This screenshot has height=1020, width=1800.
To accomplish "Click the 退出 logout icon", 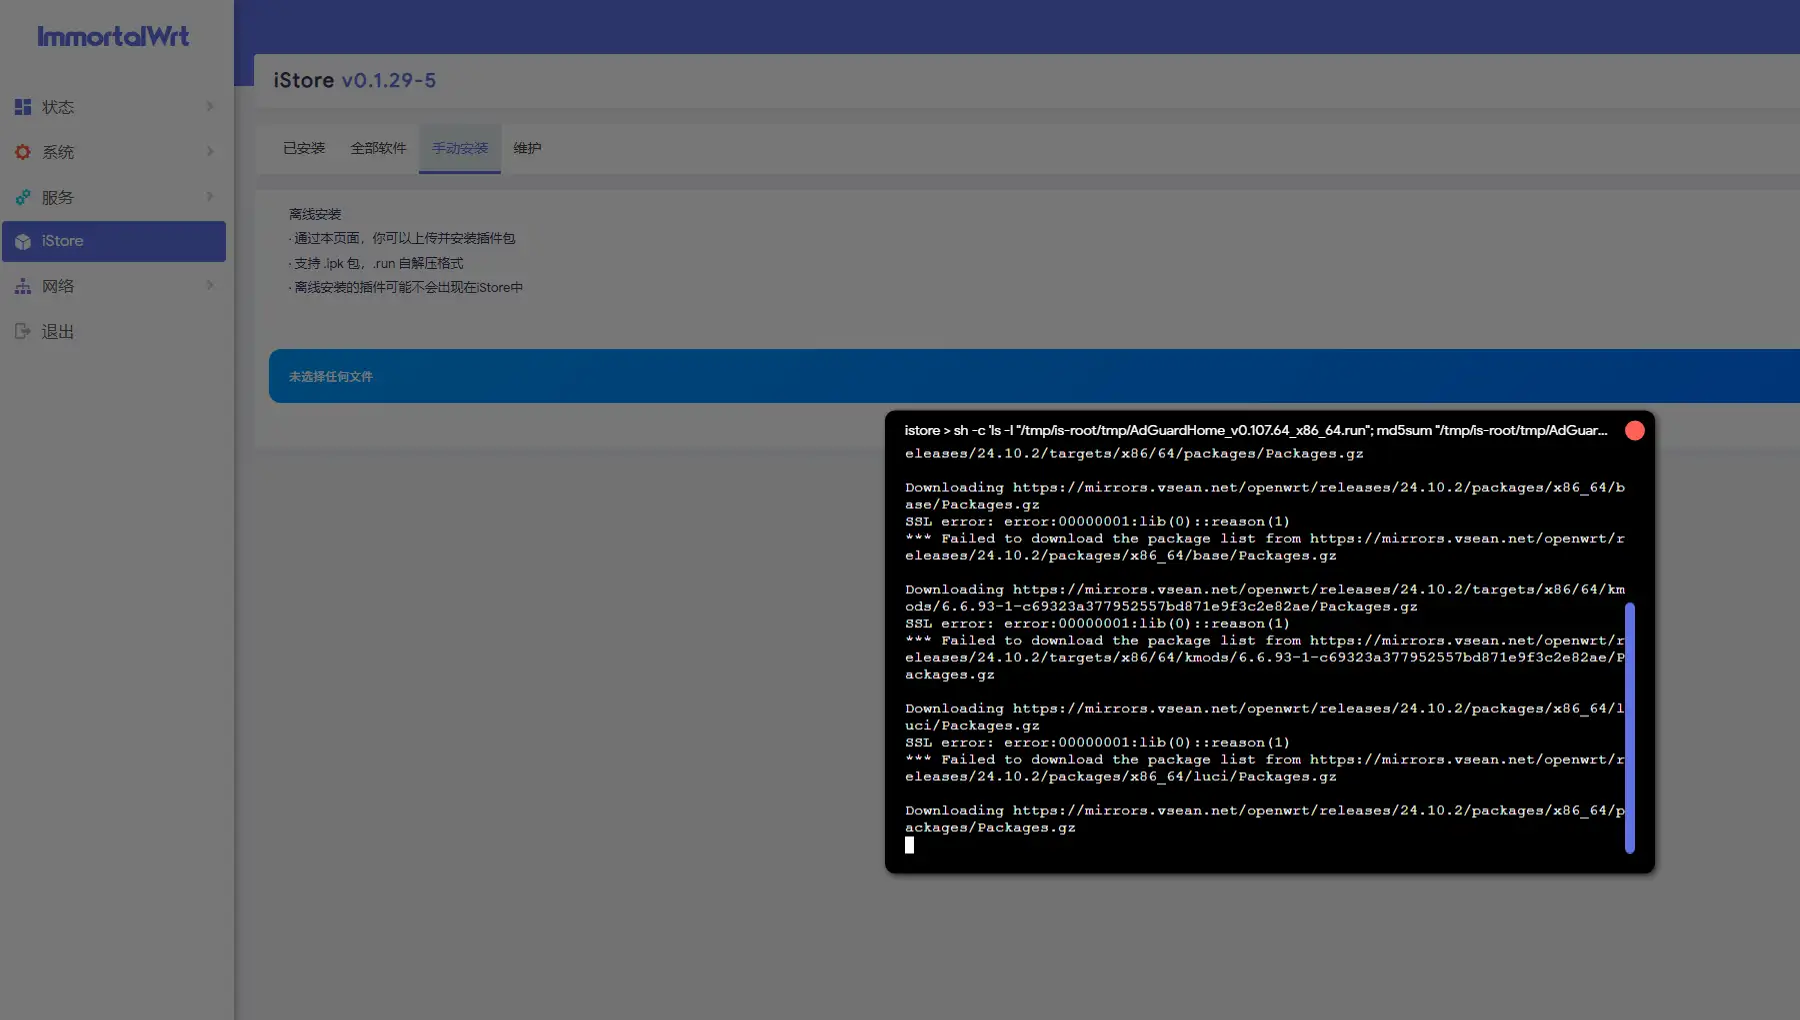I will [x=23, y=331].
